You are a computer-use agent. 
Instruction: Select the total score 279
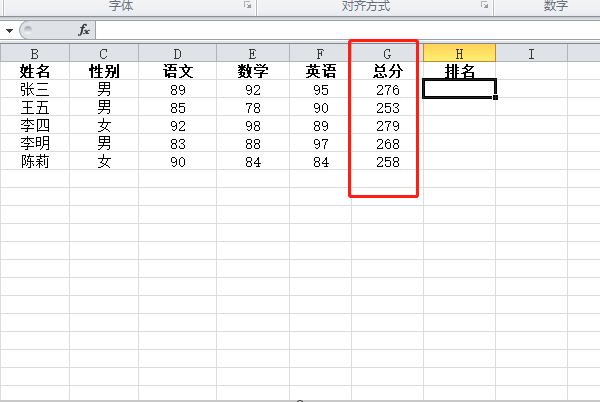(x=387, y=125)
